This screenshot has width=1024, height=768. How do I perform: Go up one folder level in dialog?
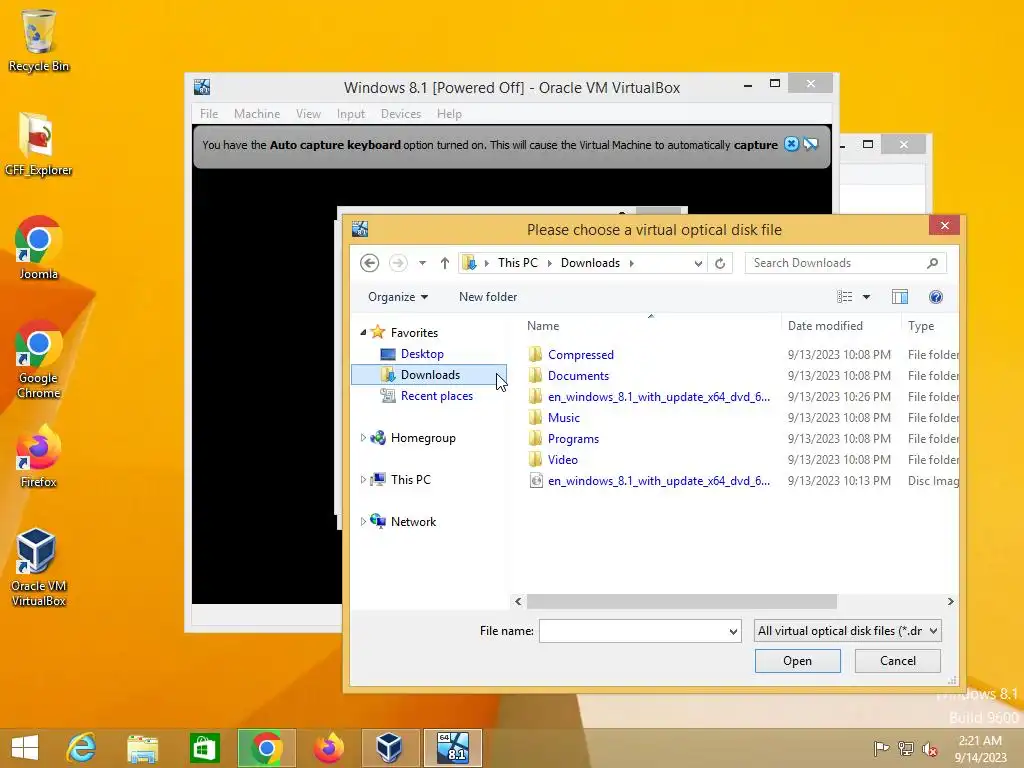445,263
